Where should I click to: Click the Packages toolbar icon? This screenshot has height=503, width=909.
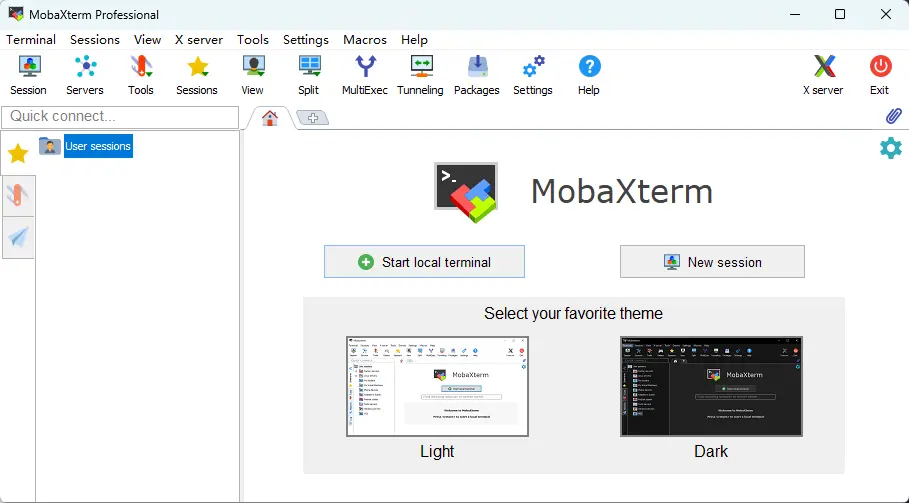478,66
